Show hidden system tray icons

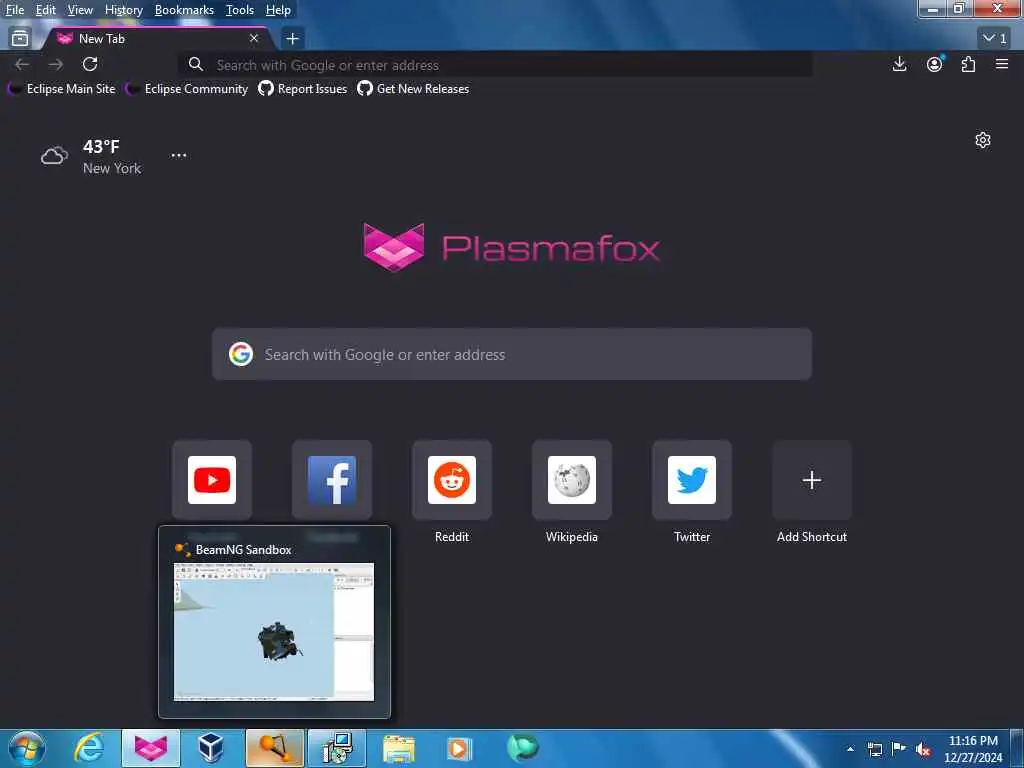850,749
